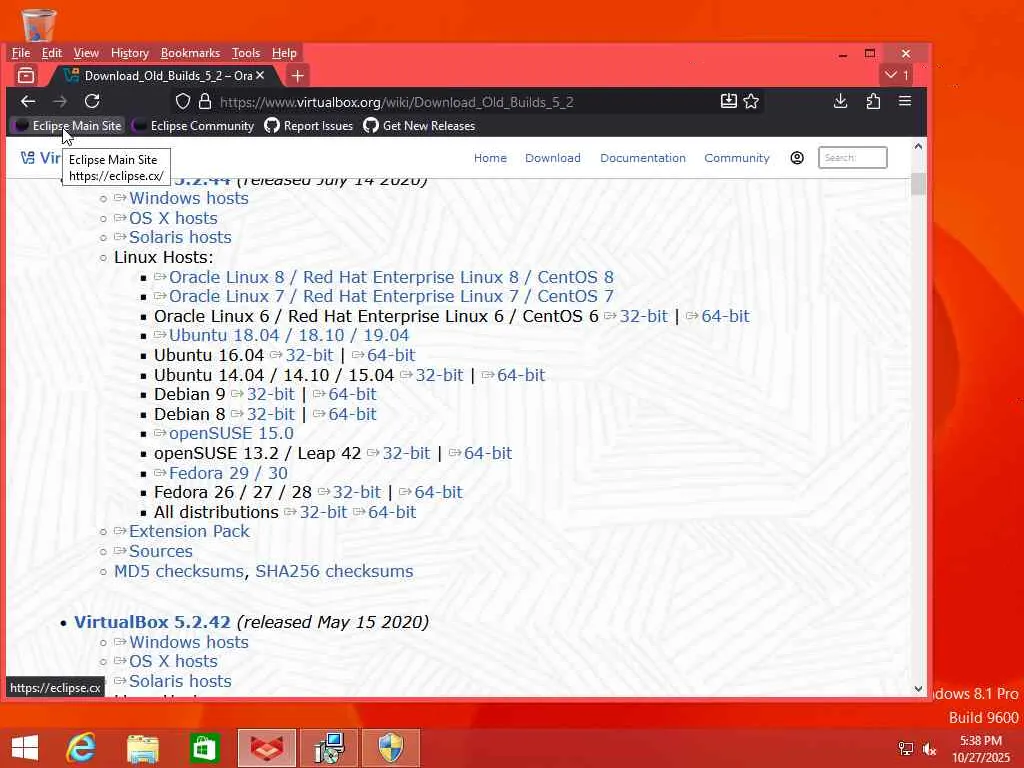Open the Download navigation link

coord(552,158)
